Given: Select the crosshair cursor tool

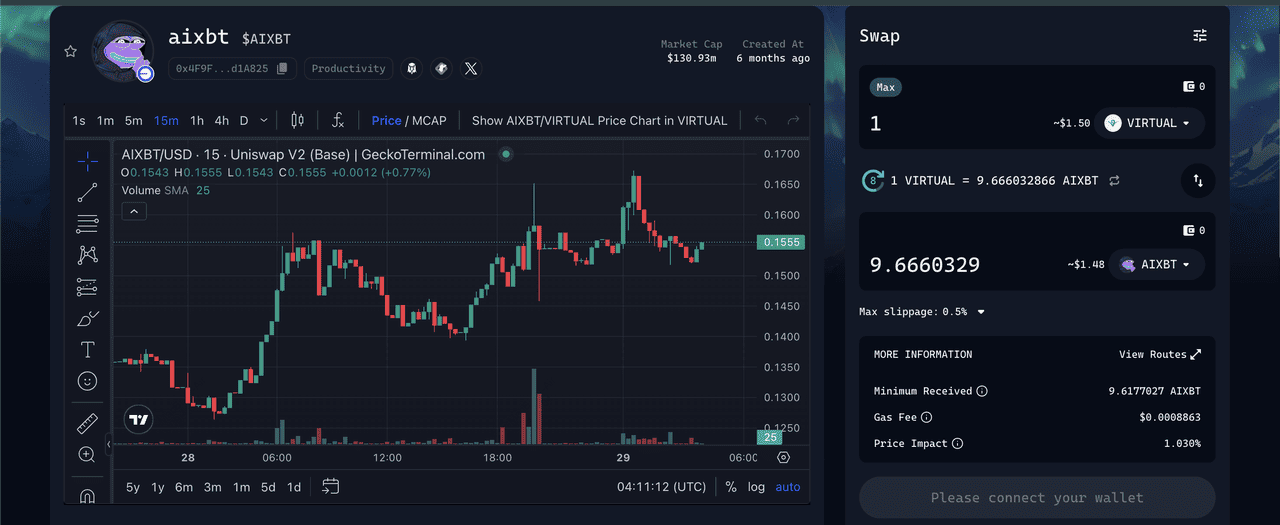Looking at the screenshot, I should [x=87, y=161].
